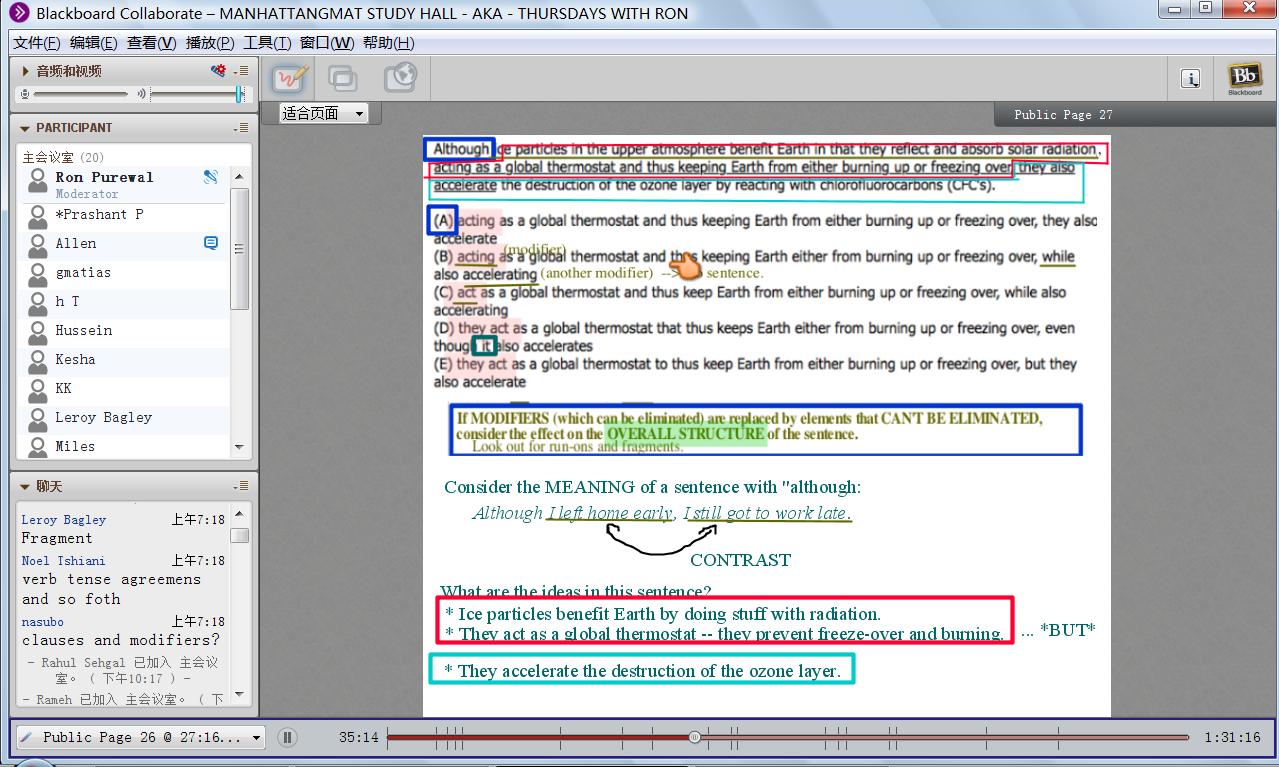Pause the recording playback

coord(287,738)
